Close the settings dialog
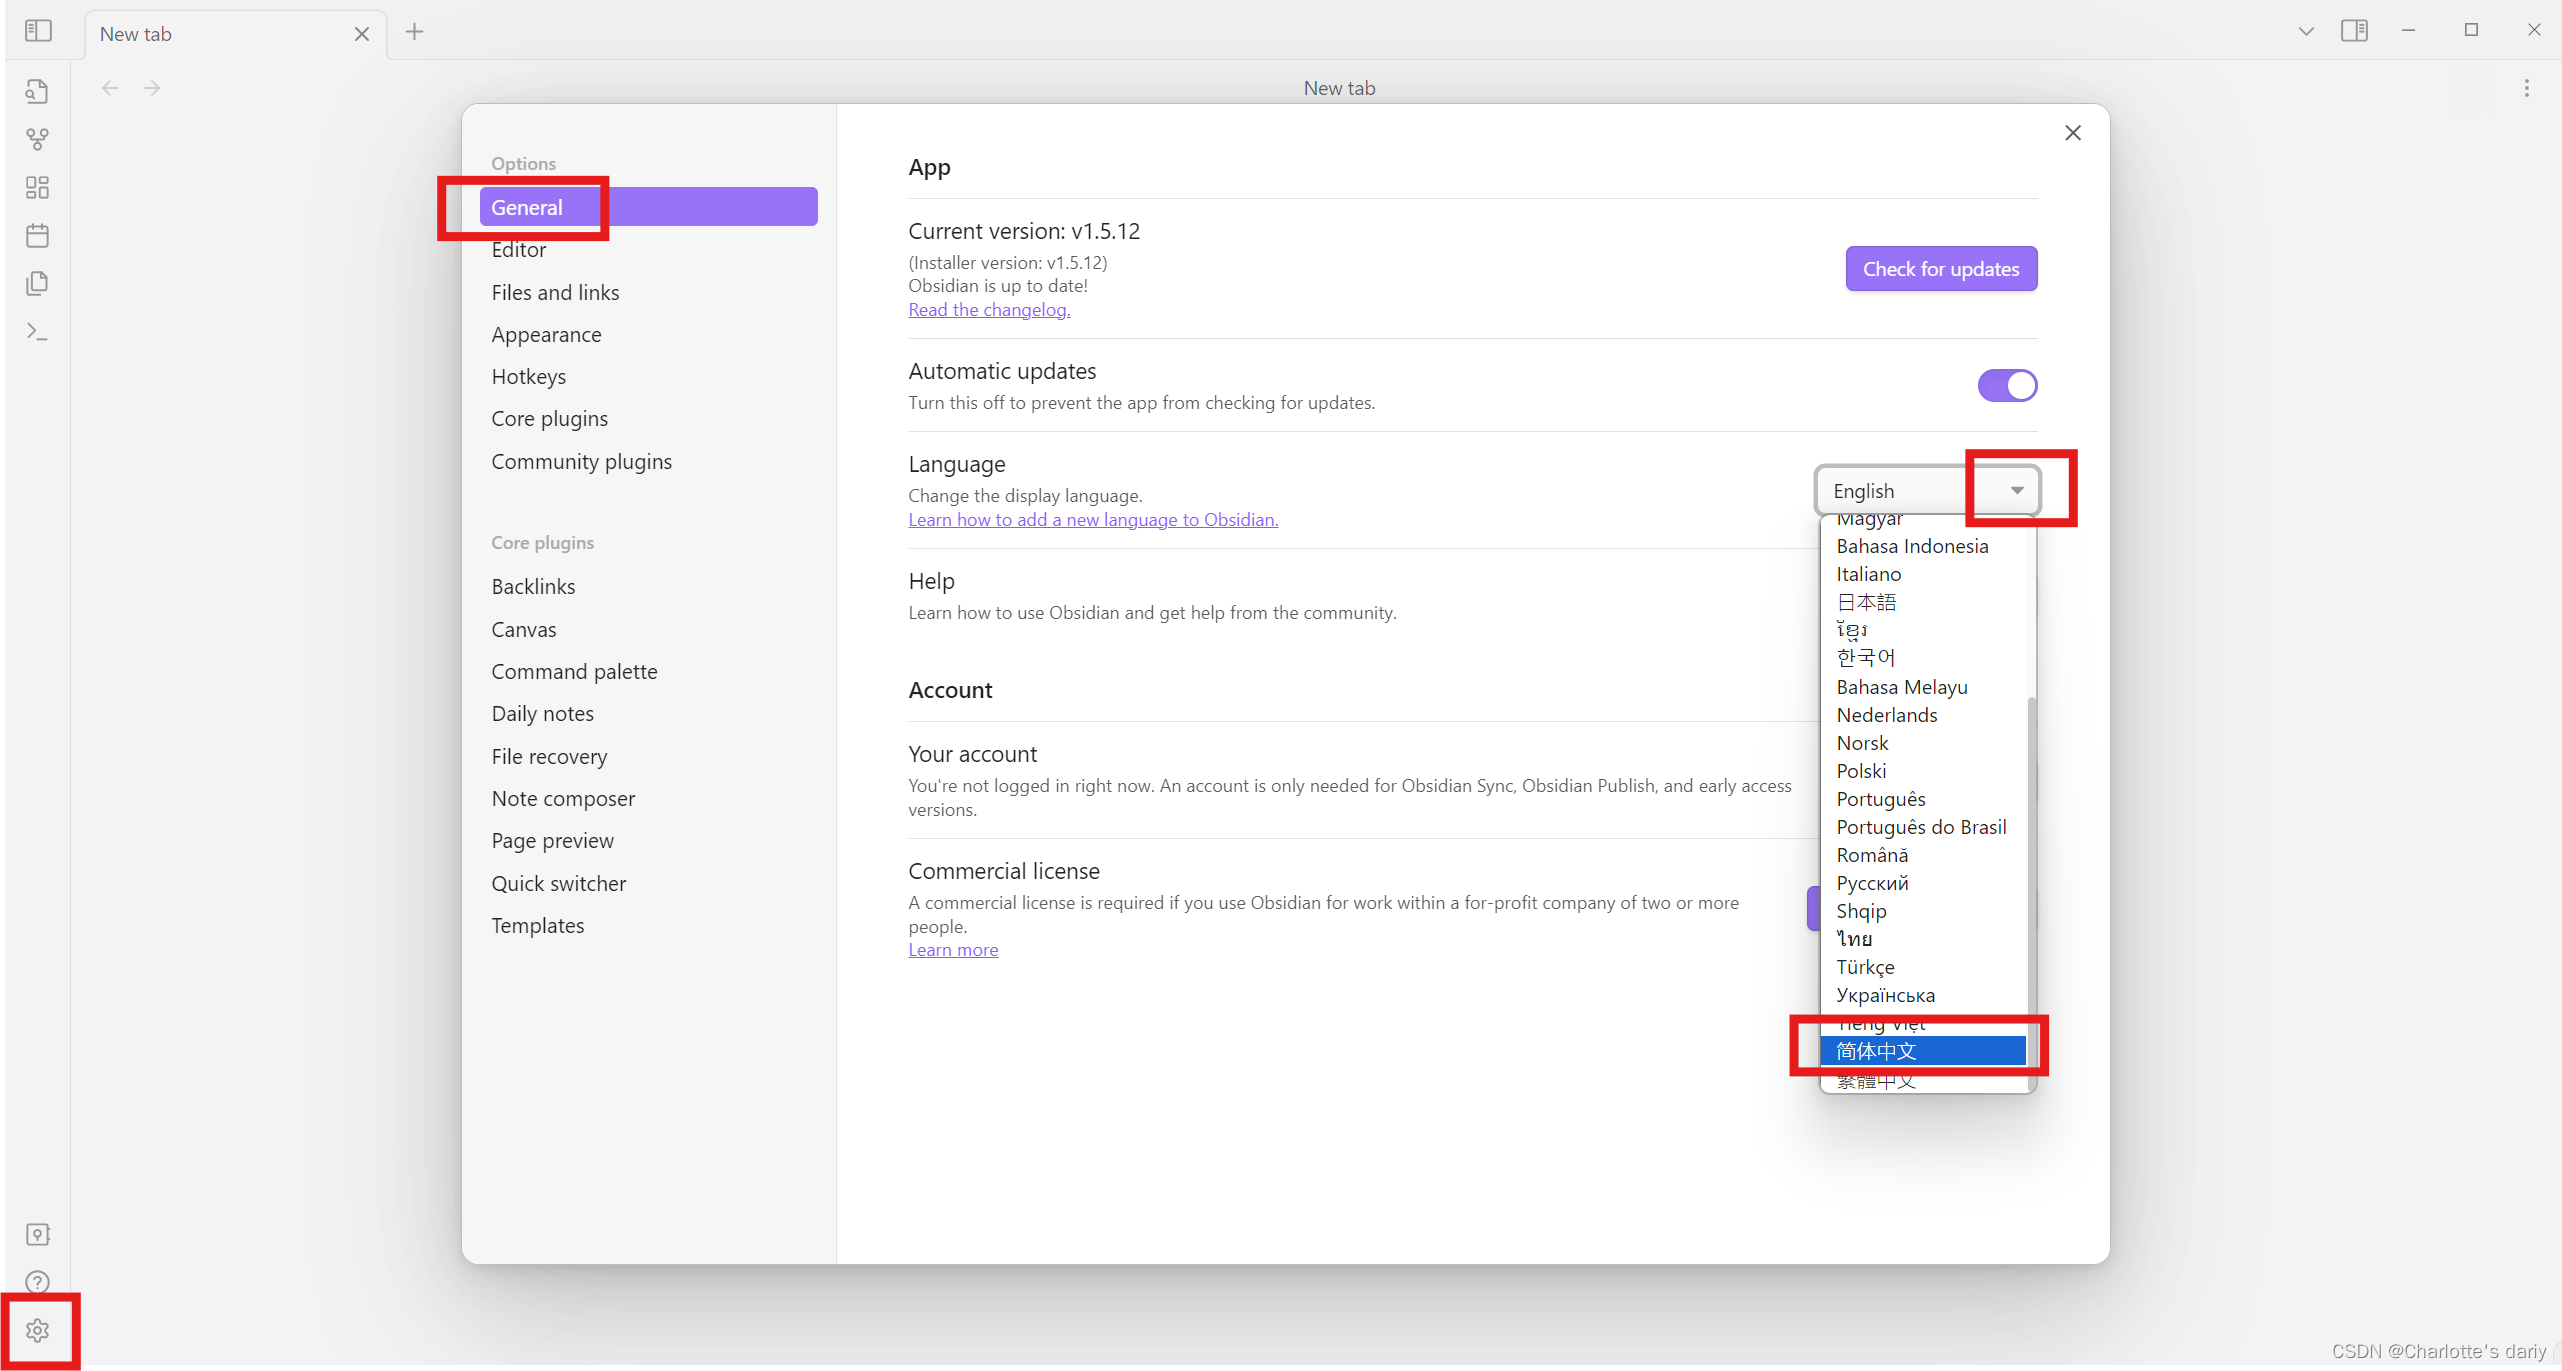The image size is (2562, 1371). (2072, 133)
